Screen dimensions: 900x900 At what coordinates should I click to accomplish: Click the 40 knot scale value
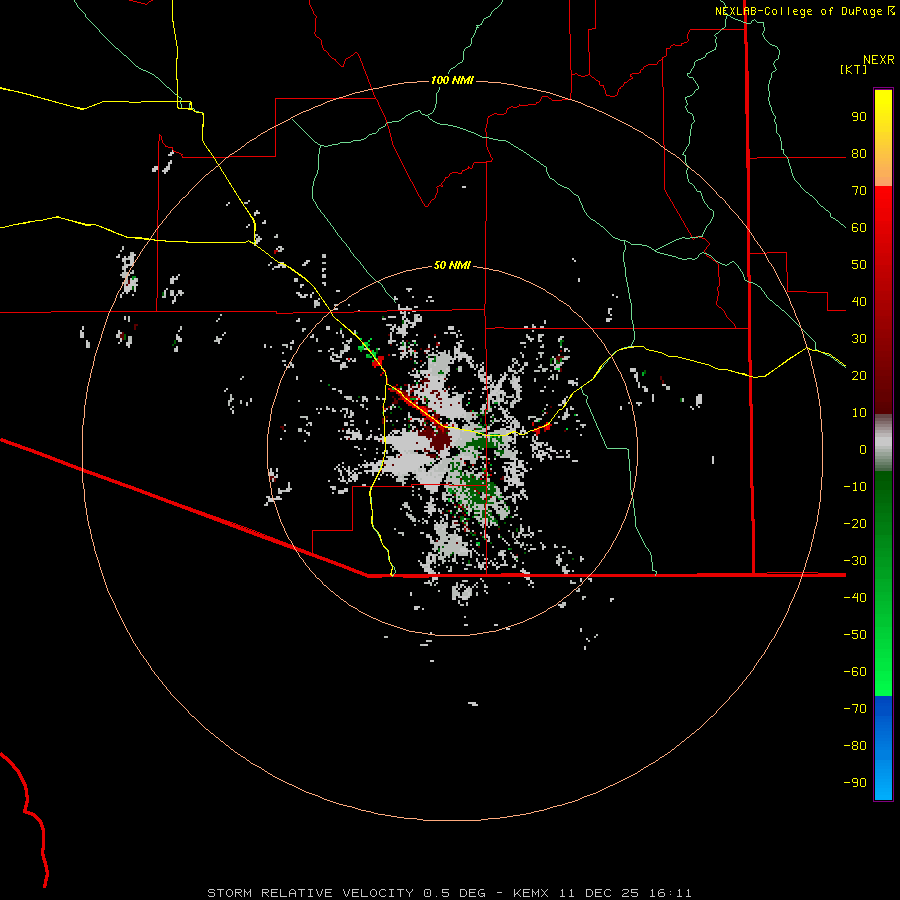(859, 302)
